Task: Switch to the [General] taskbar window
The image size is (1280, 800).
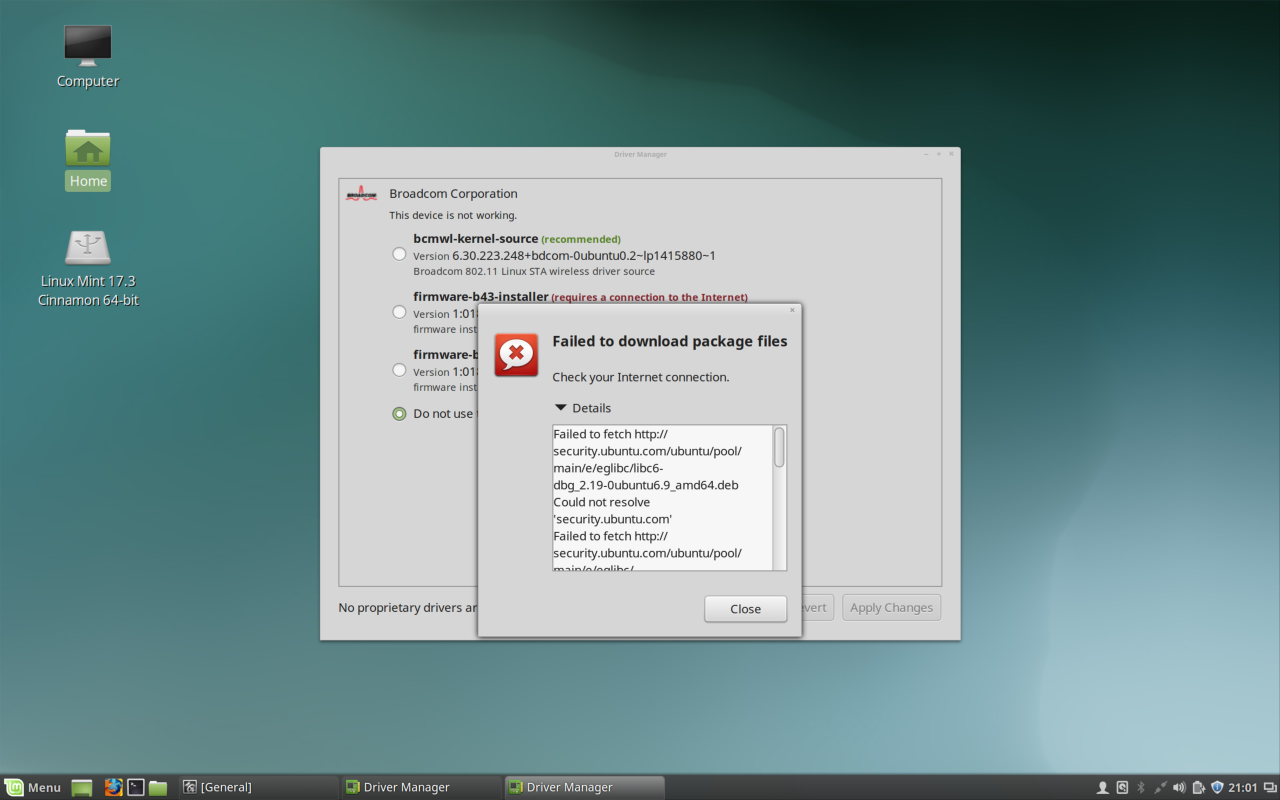Action: tap(259, 787)
